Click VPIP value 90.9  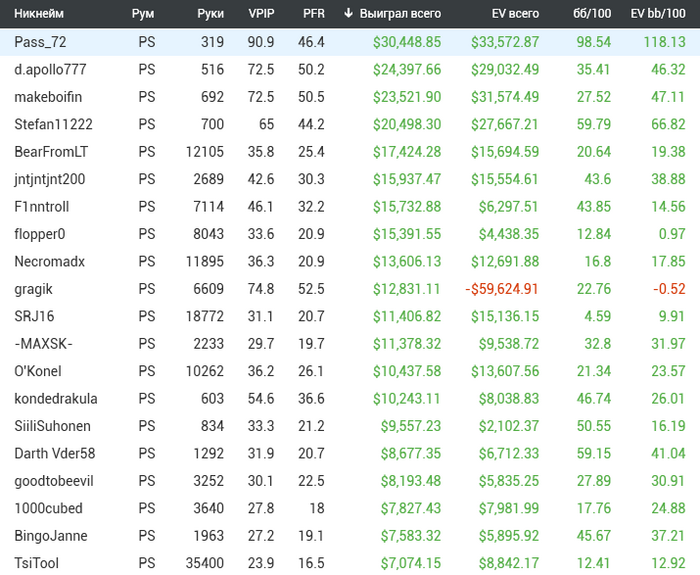click(261, 42)
